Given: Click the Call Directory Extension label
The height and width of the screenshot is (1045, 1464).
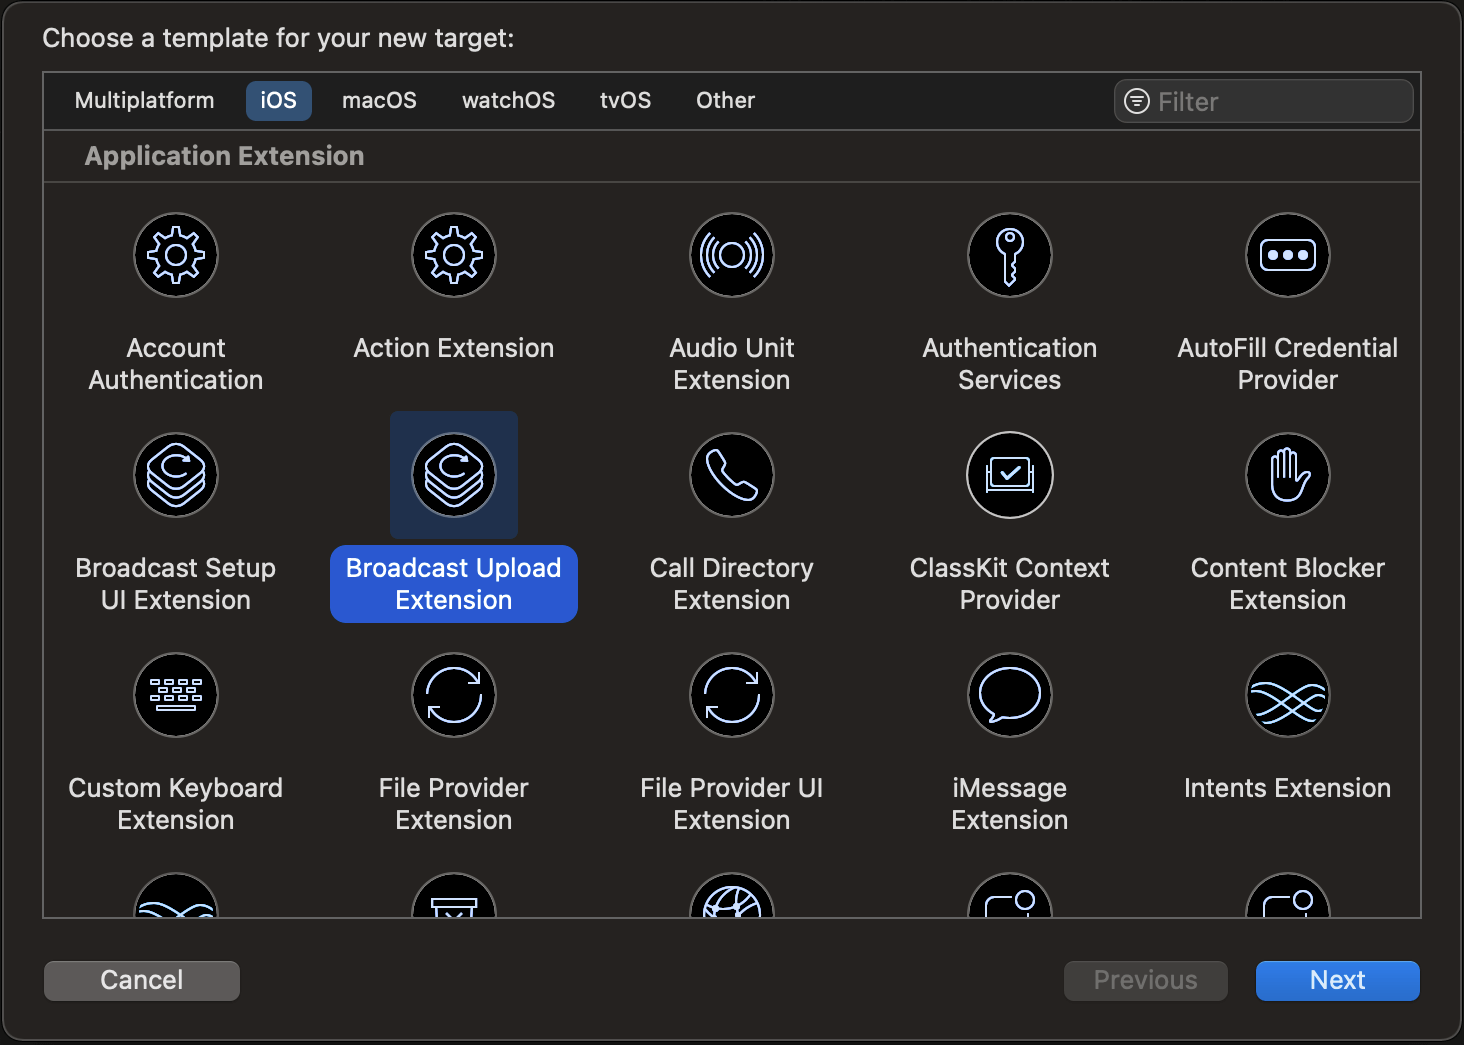Looking at the screenshot, I should 732,584.
